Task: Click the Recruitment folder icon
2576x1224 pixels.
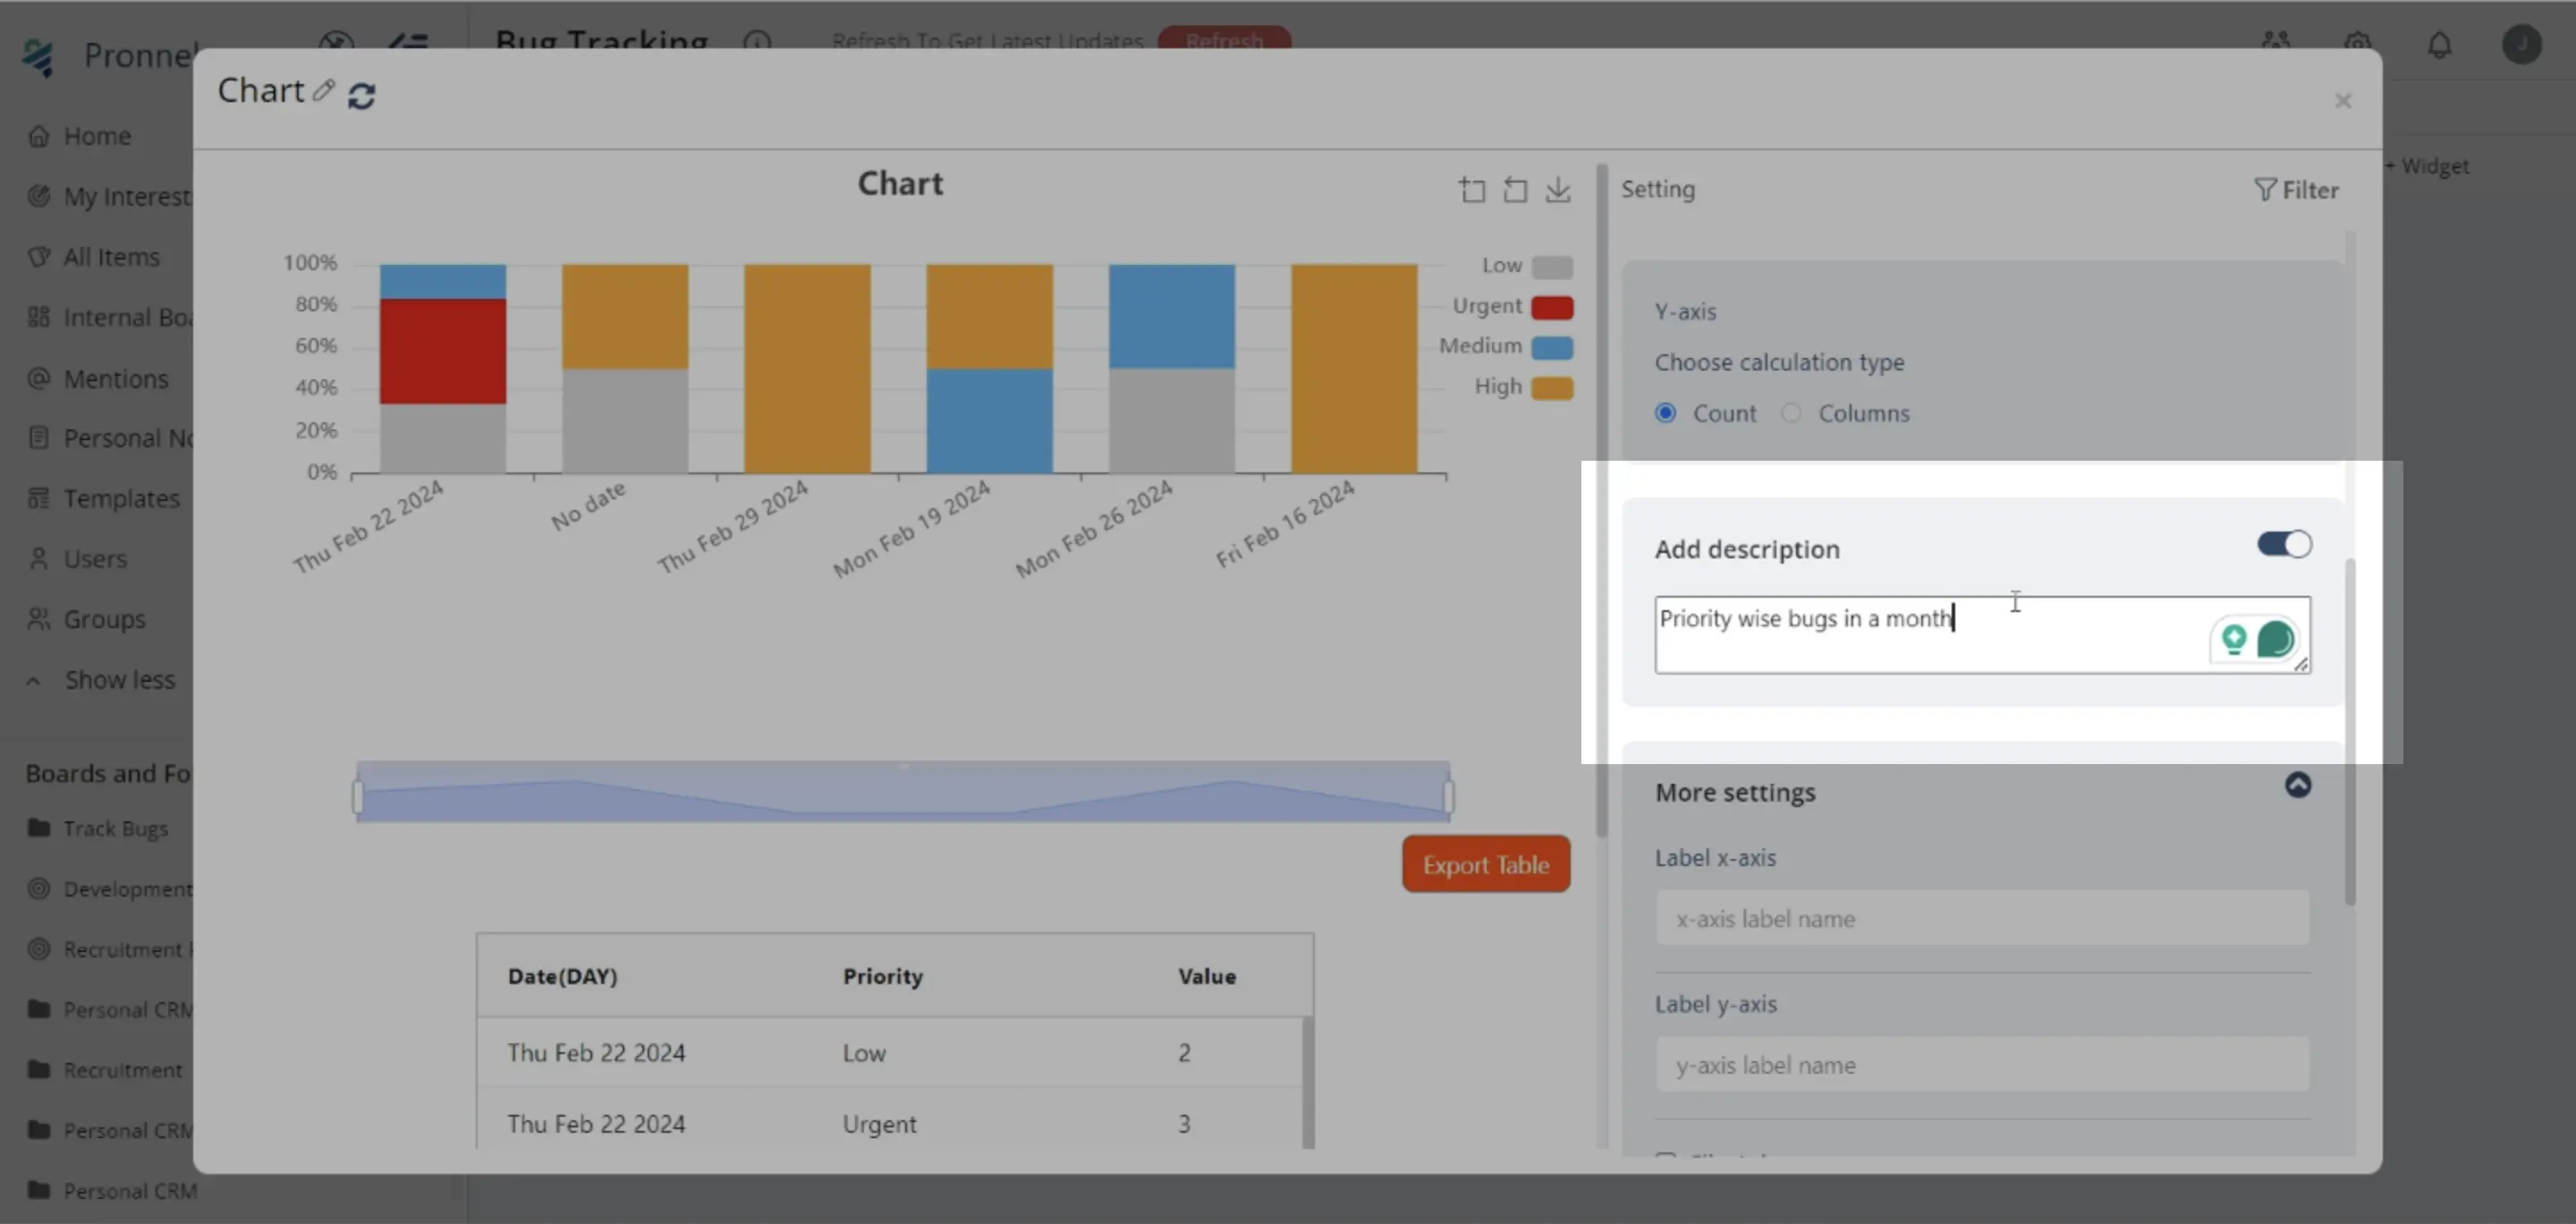Action: (x=38, y=1070)
